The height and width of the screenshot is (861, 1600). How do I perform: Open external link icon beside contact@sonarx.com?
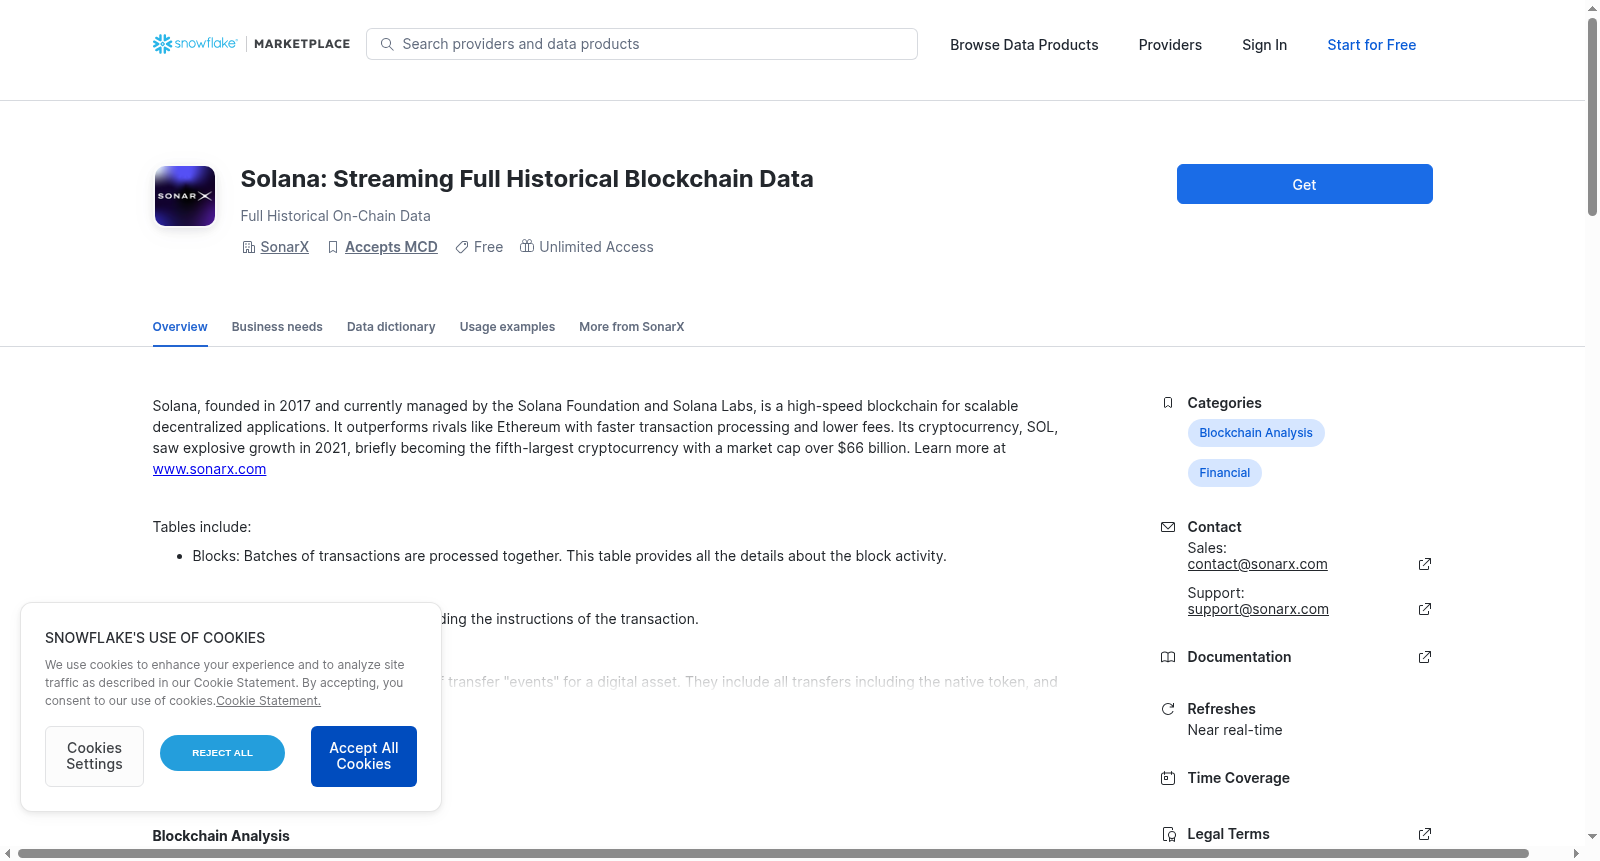point(1425,564)
